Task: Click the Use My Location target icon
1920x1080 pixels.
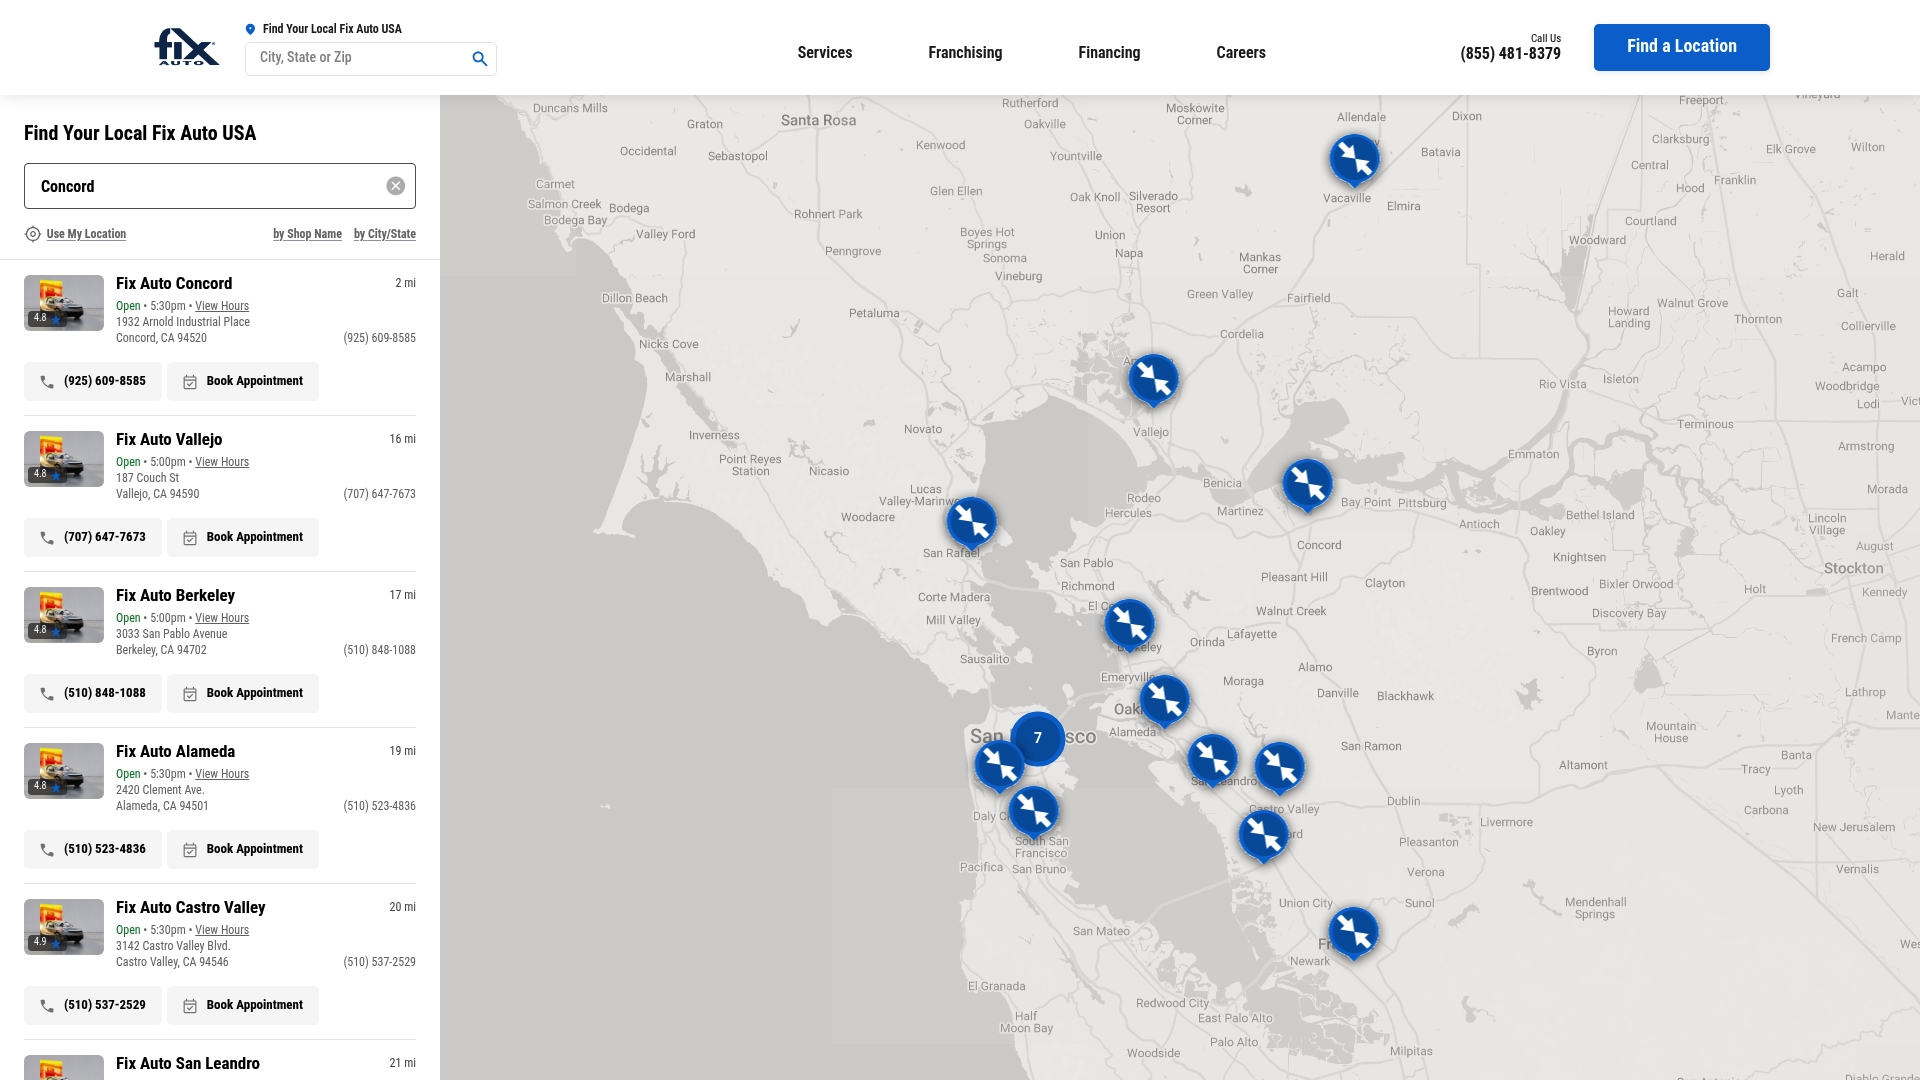Action: coord(33,234)
